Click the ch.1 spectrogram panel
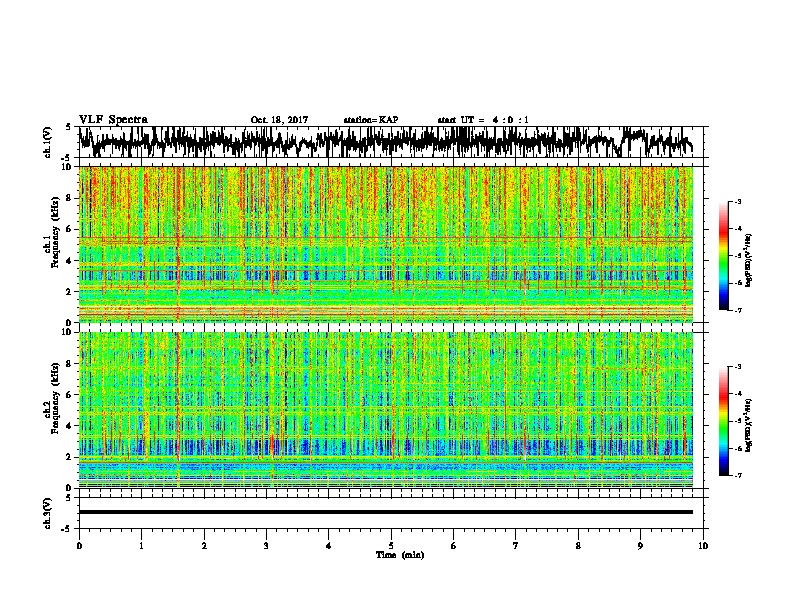792x612 pixels. click(385, 244)
